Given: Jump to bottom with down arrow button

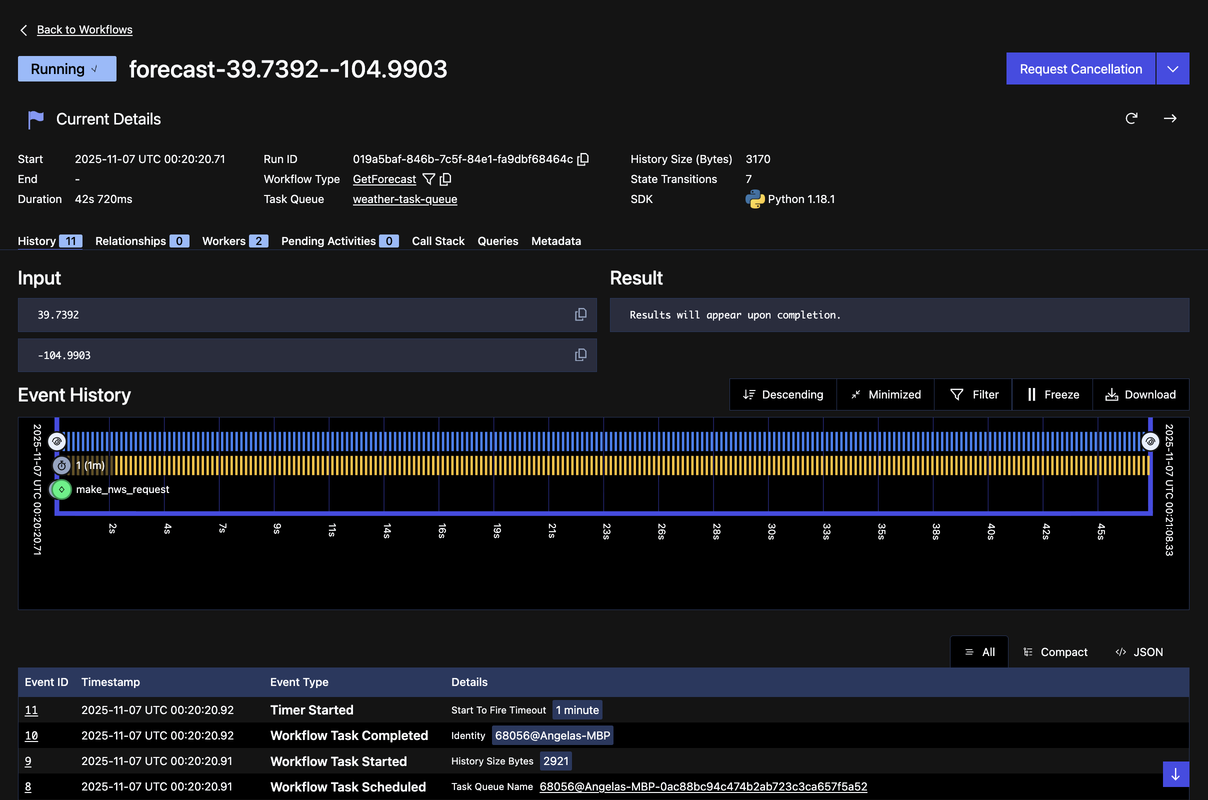Looking at the screenshot, I should tap(1176, 774).
